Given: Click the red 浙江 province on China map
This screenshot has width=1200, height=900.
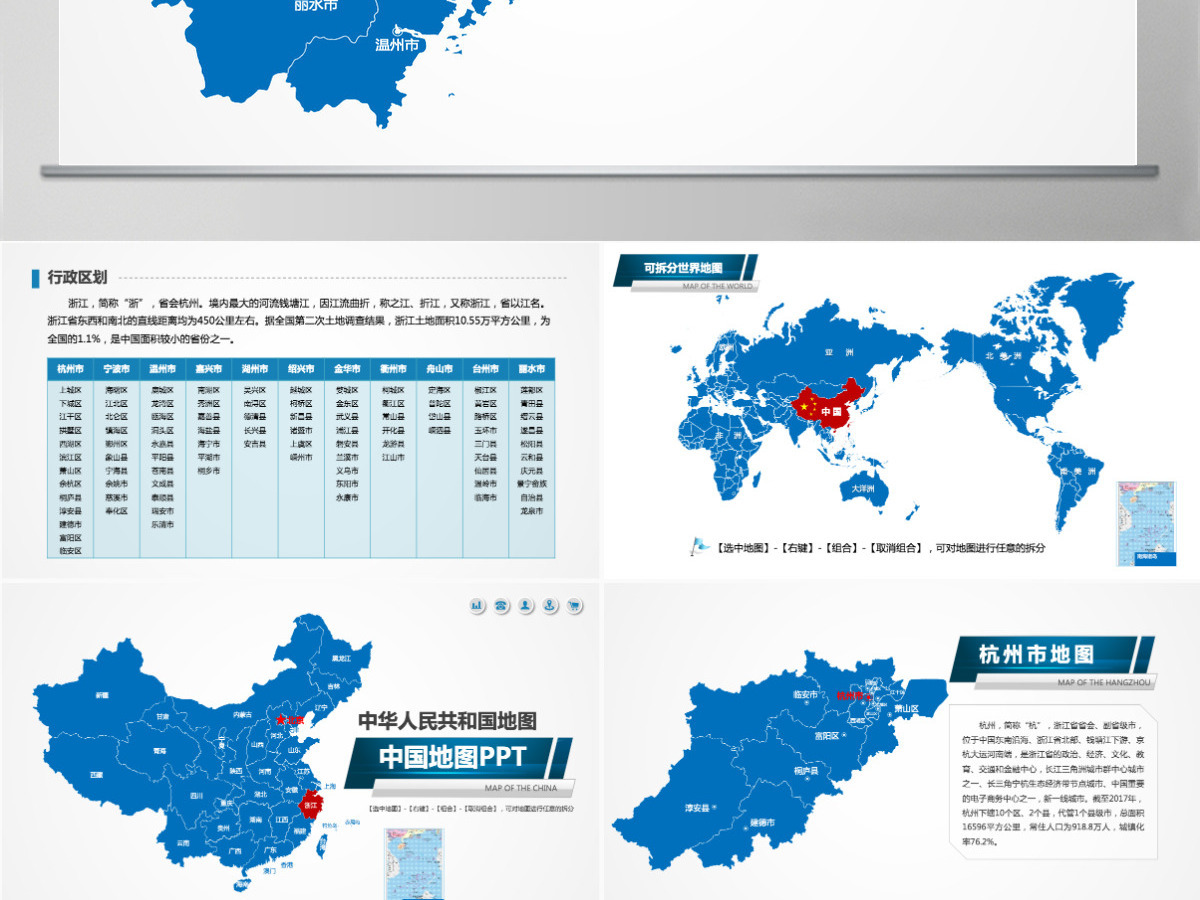Looking at the screenshot, I should pos(310,802).
